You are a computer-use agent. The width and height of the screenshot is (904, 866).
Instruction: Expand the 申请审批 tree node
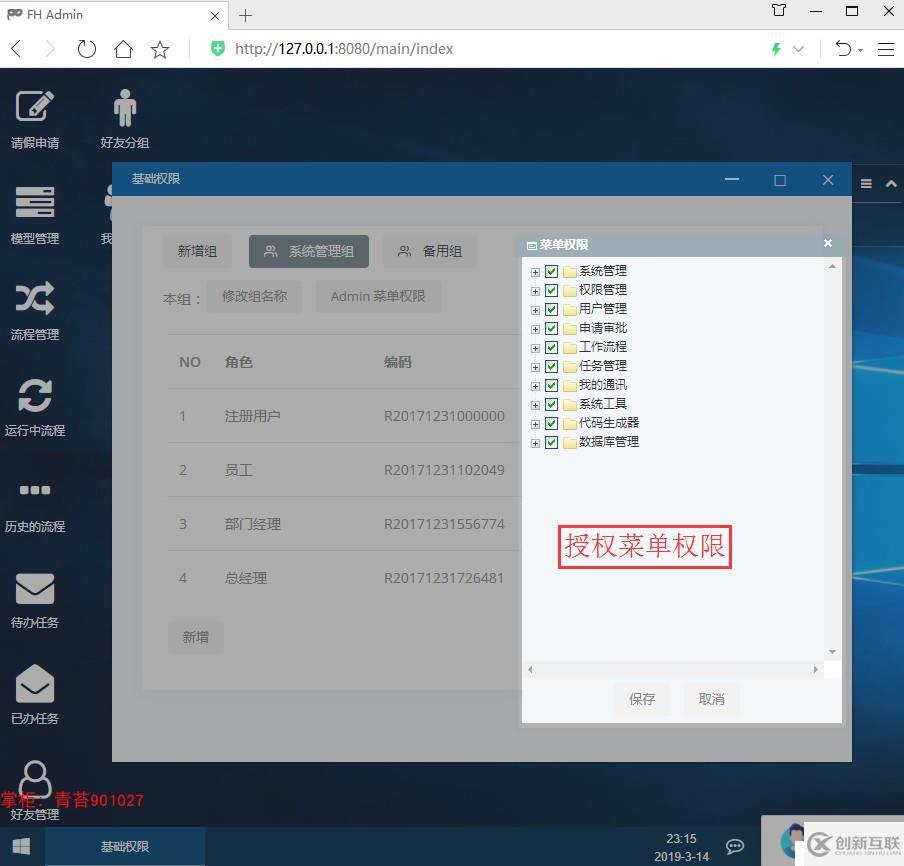click(x=535, y=329)
